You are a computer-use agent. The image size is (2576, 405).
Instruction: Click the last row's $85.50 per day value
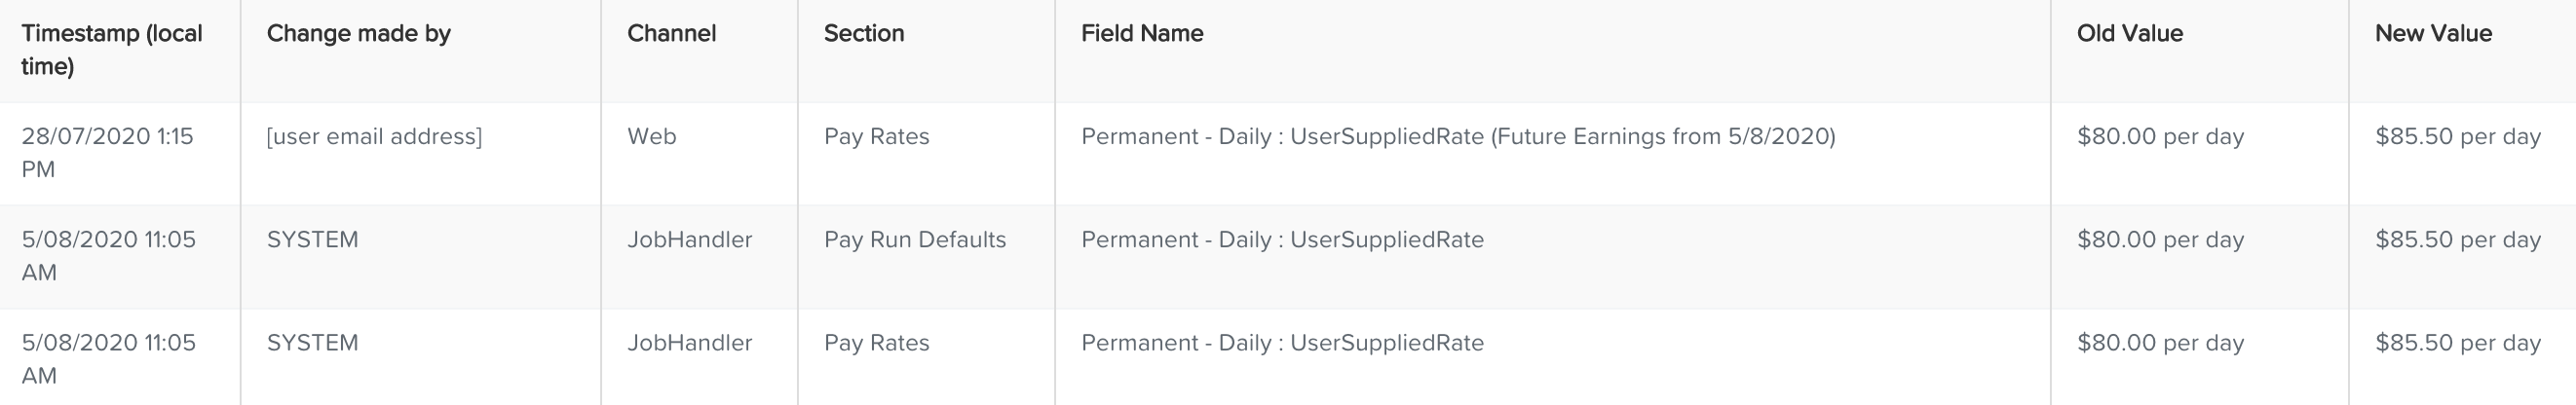[2458, 343]
